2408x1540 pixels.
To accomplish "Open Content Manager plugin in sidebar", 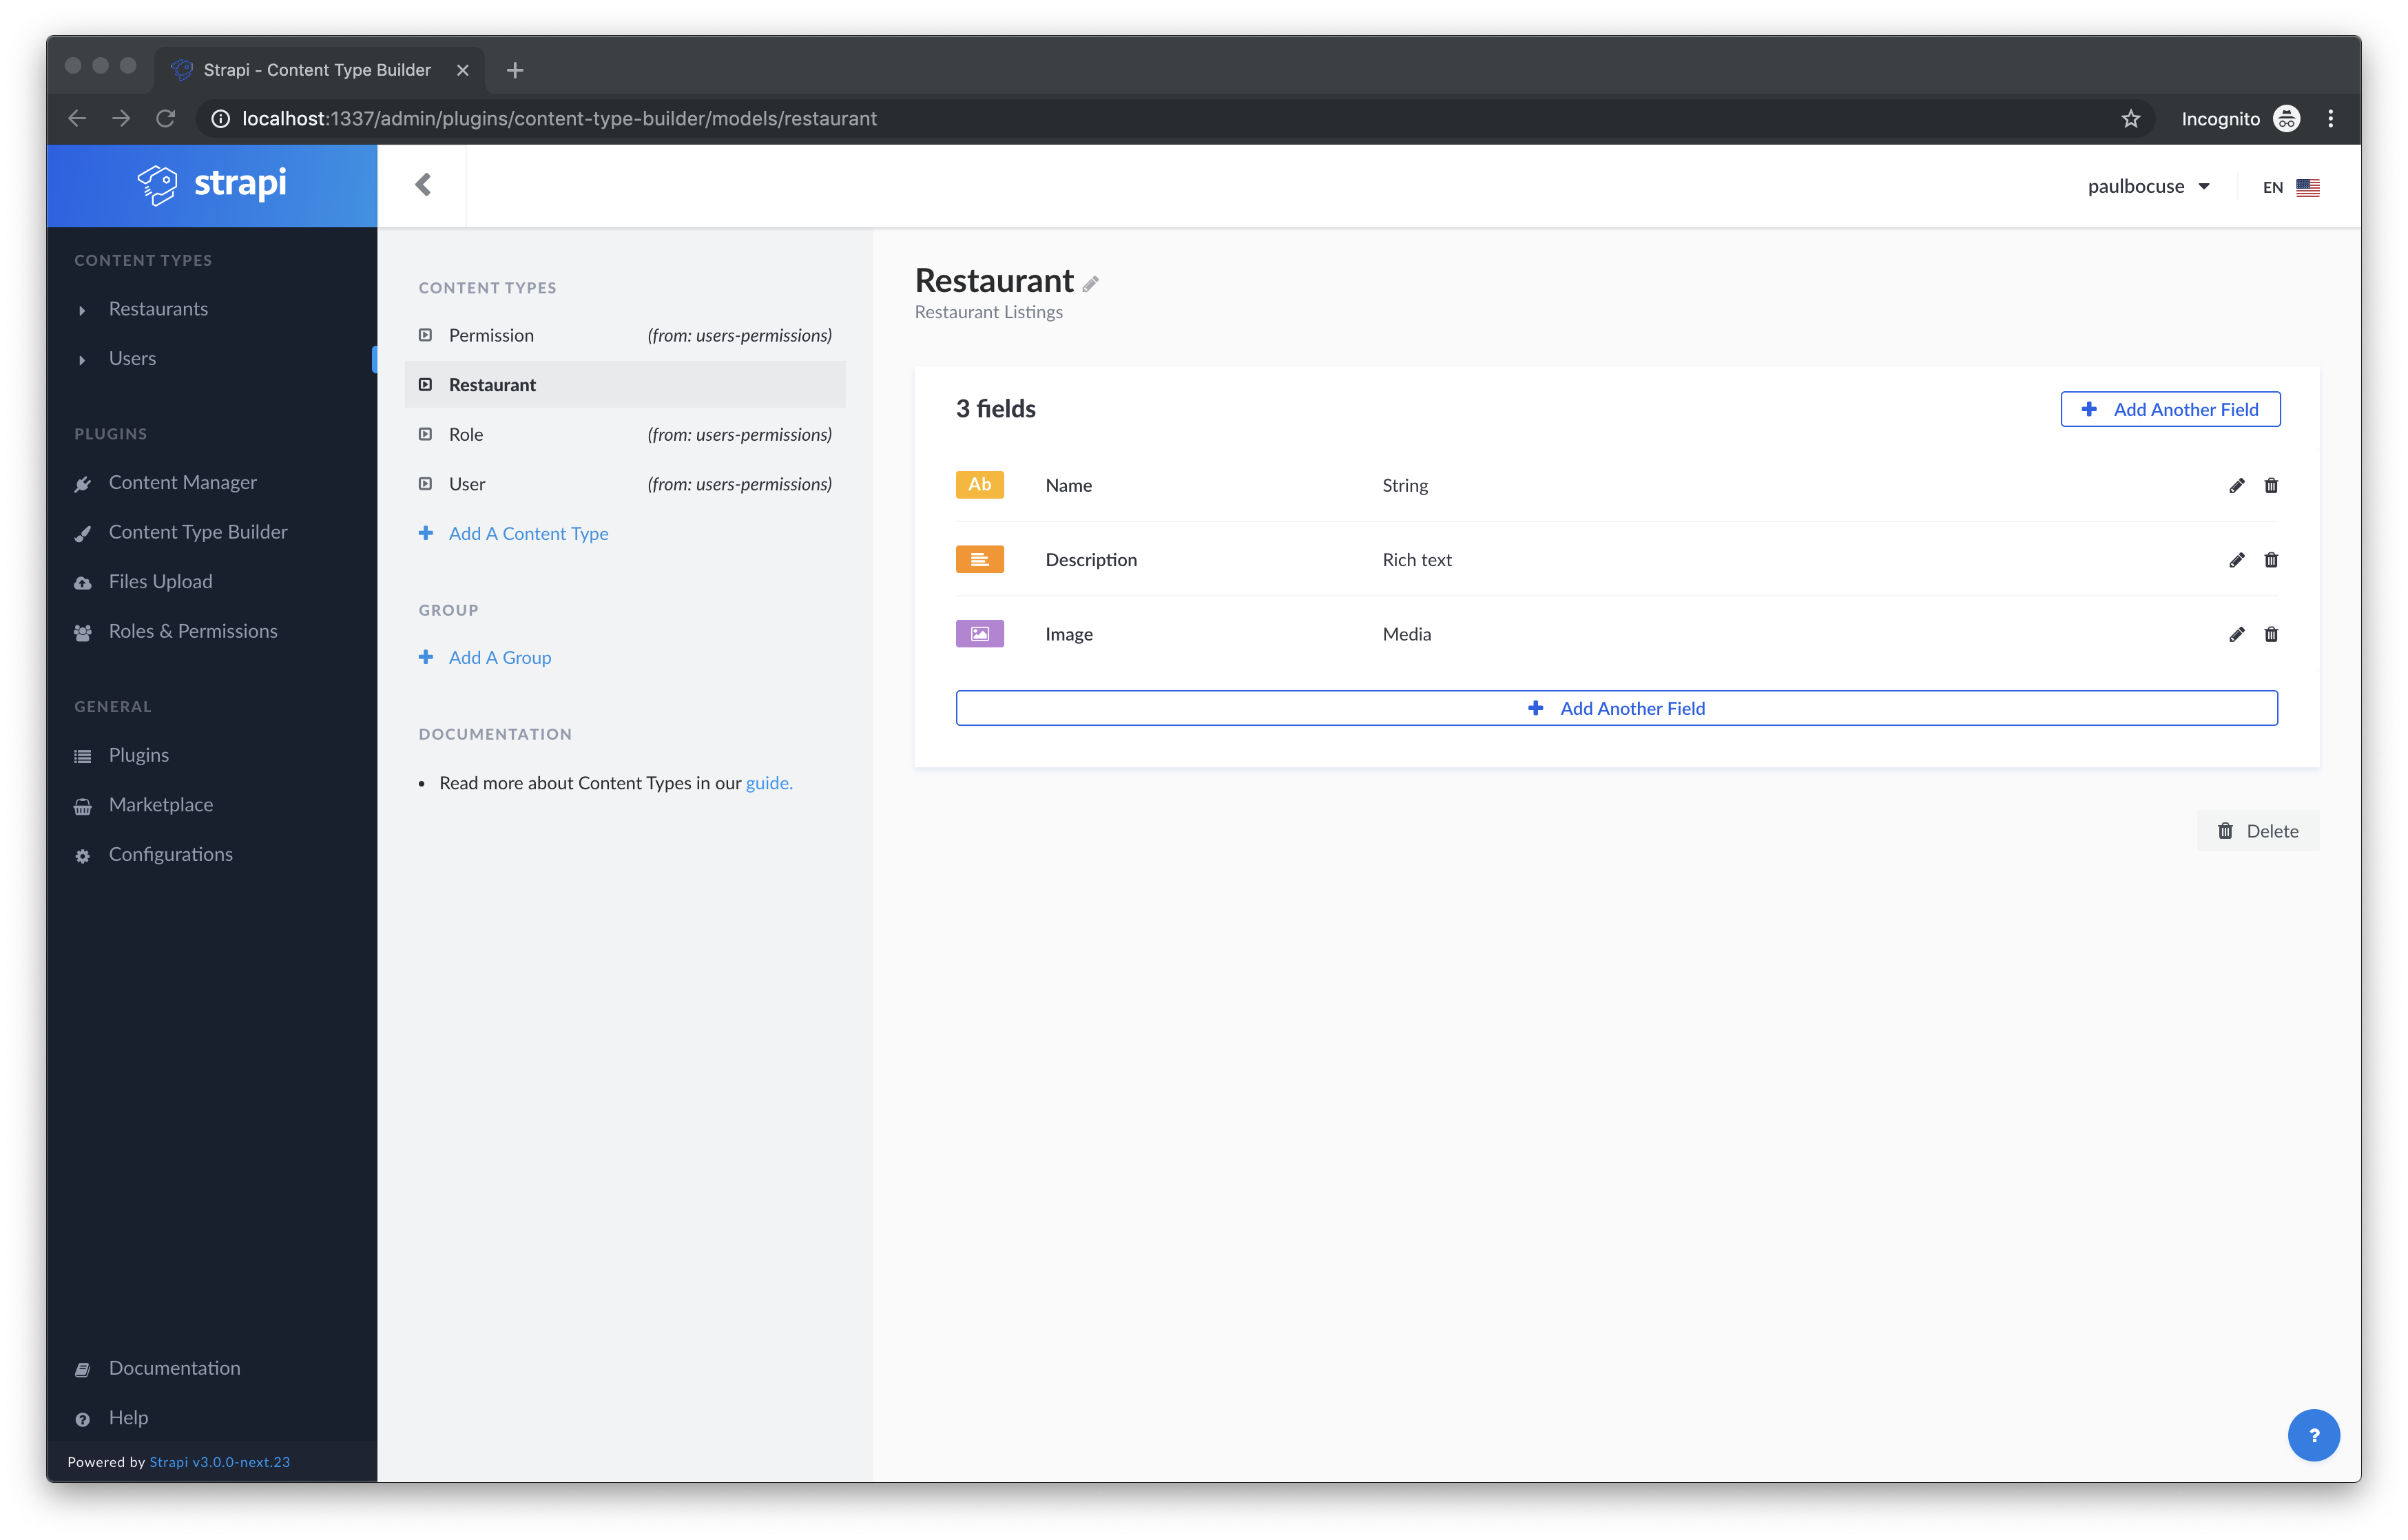I will click(x=182, y=483).
